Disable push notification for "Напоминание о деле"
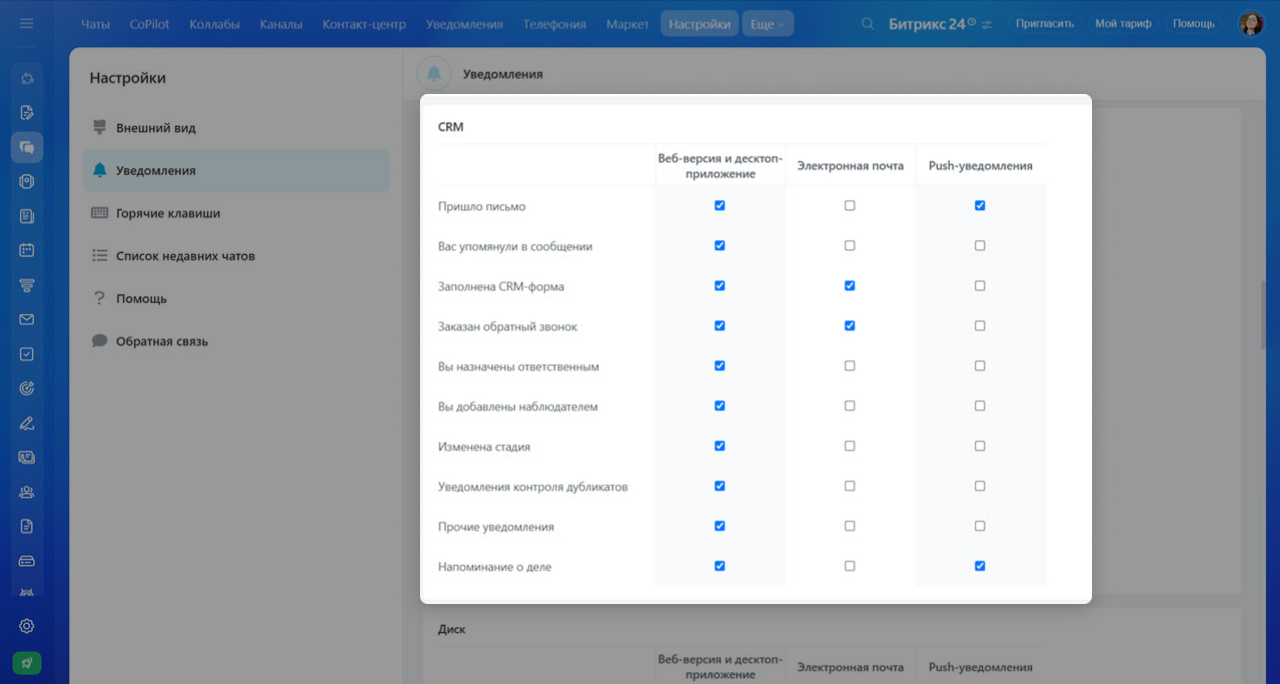1280x684 pixels. 980,566
